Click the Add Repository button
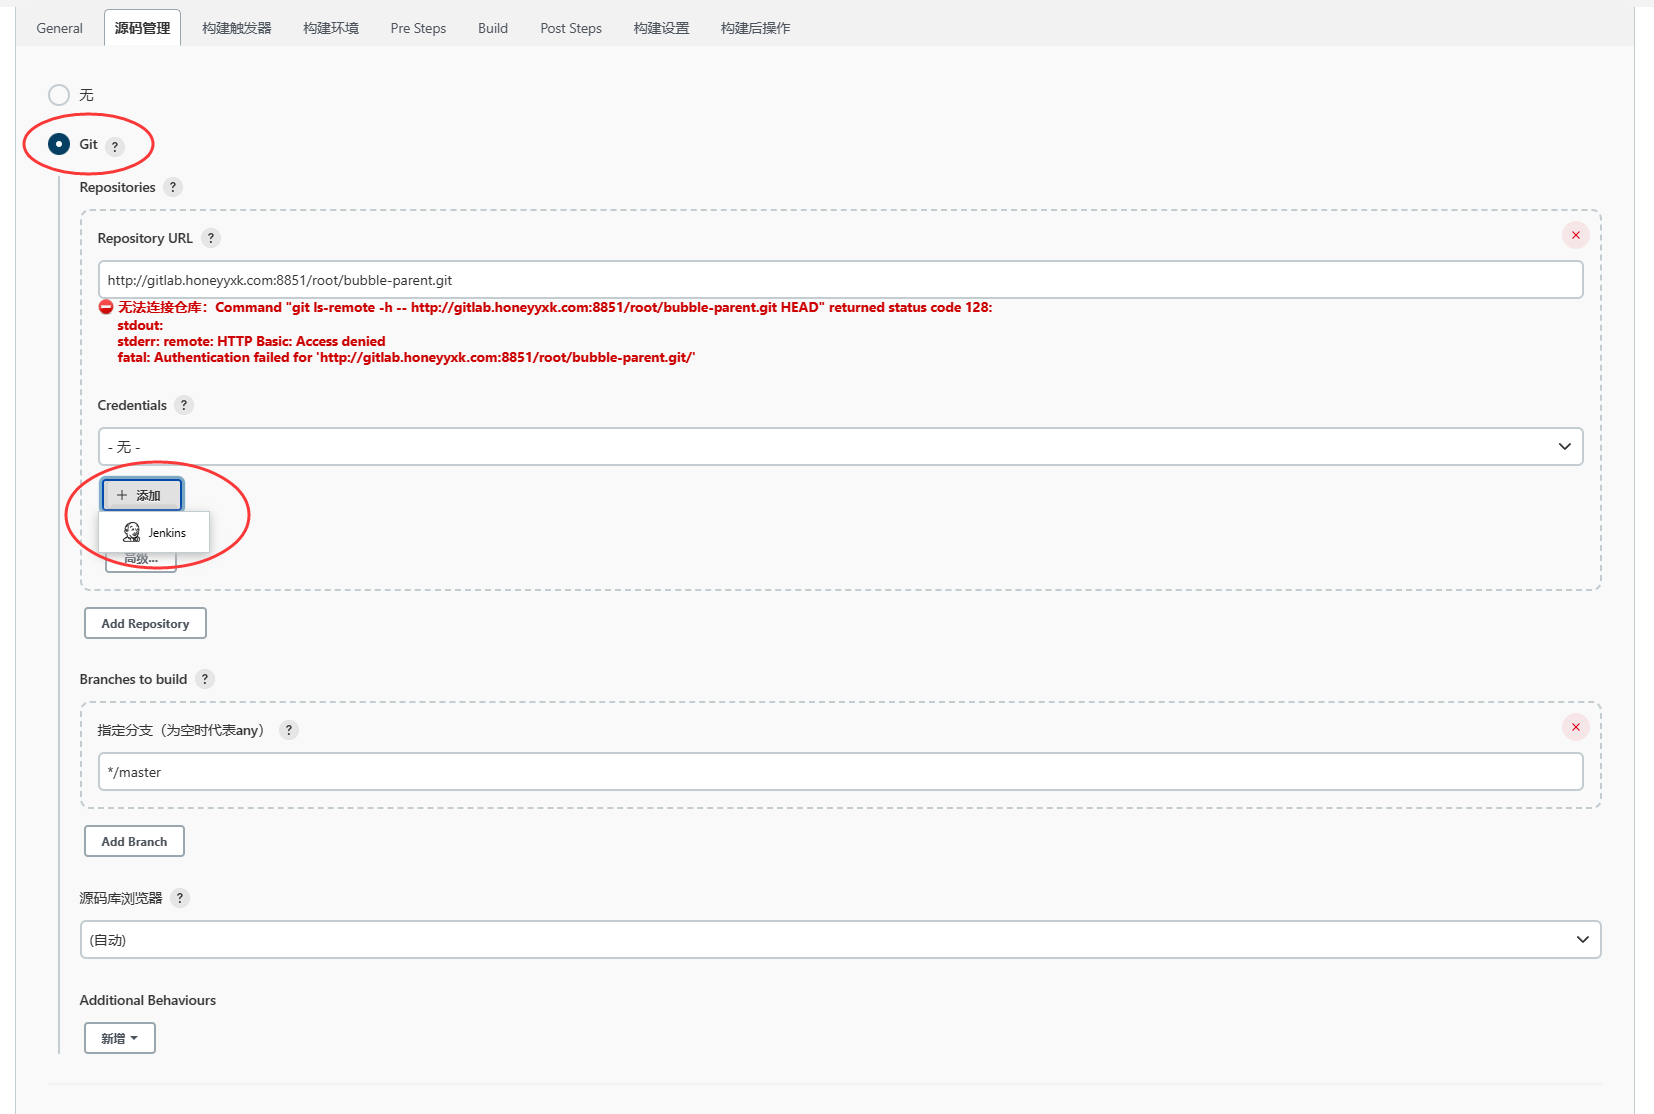This screenshot has height=1114, width=1654. tap(145, 623)
